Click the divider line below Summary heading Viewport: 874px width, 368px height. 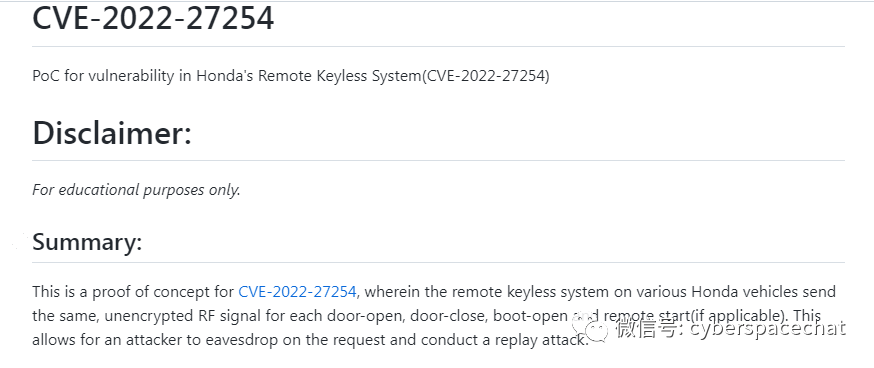click(439, 262)
